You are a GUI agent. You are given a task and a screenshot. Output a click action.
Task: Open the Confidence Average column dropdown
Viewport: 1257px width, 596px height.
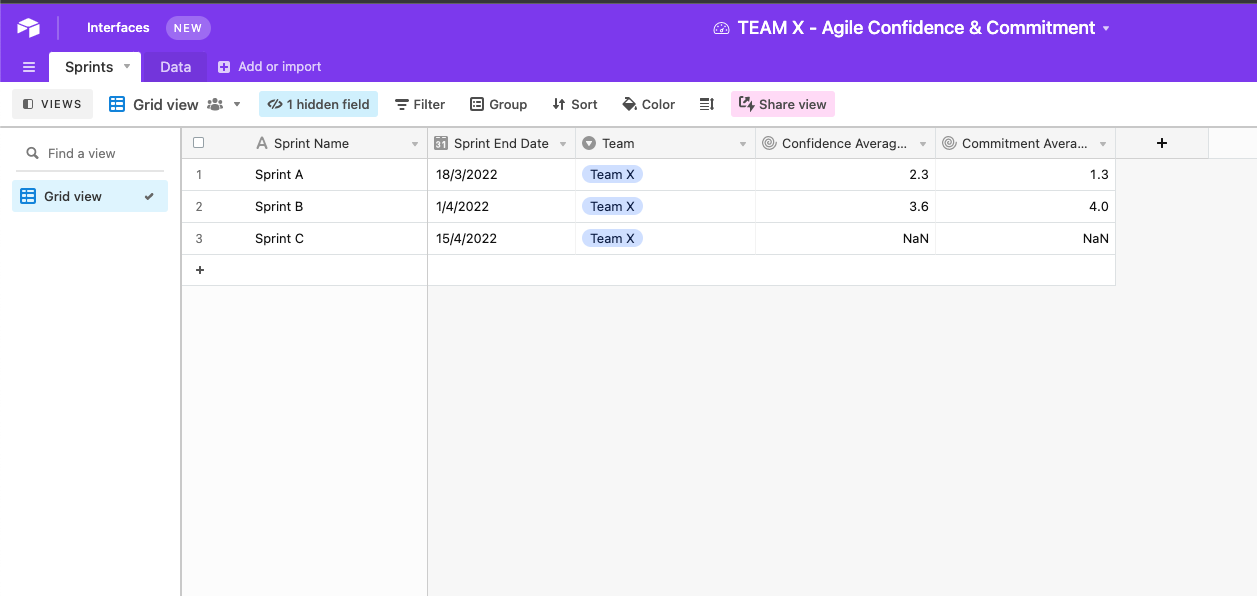pos(923,144)
